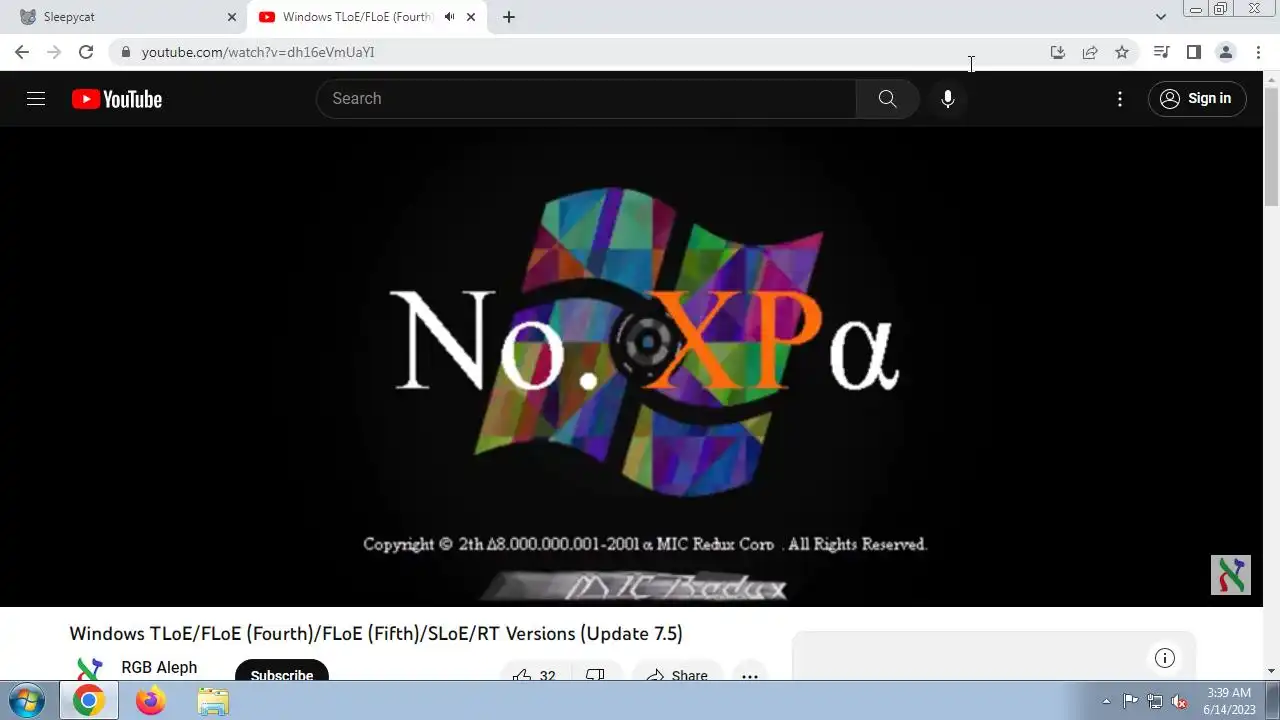1280x720 pixels.
Task: Open a new browser tab
Action: tap(509, 17)
